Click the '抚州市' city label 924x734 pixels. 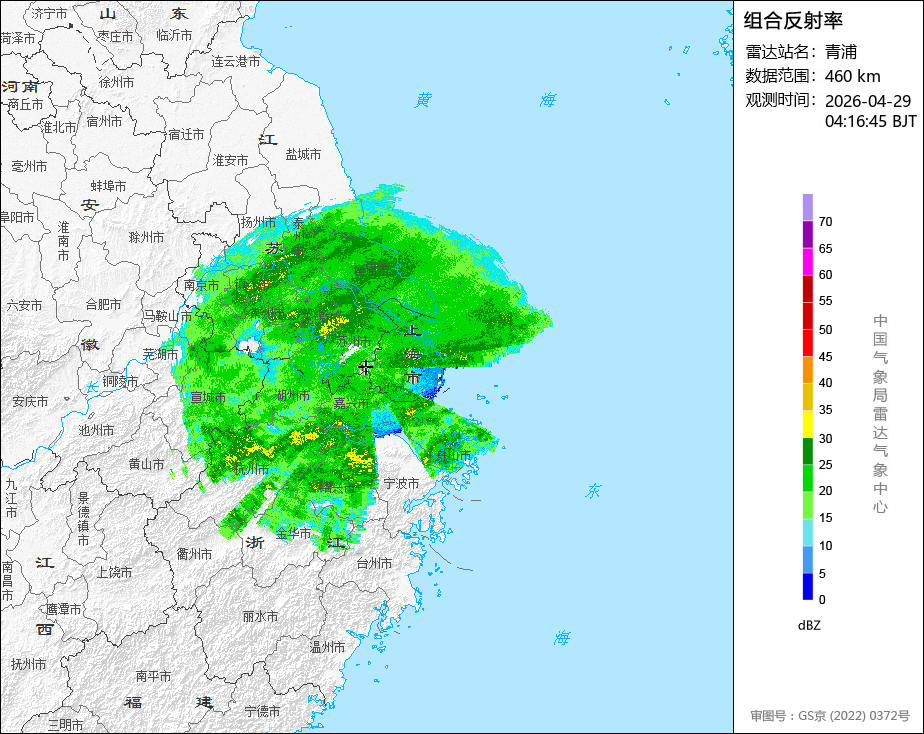[28, 664]
